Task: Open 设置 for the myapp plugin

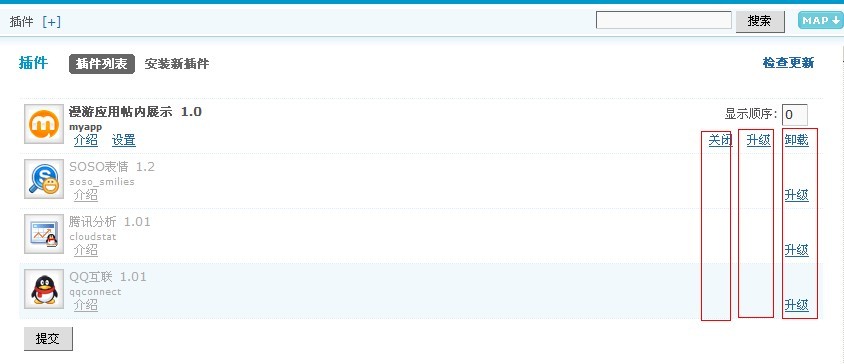Action: click(124, 141)
